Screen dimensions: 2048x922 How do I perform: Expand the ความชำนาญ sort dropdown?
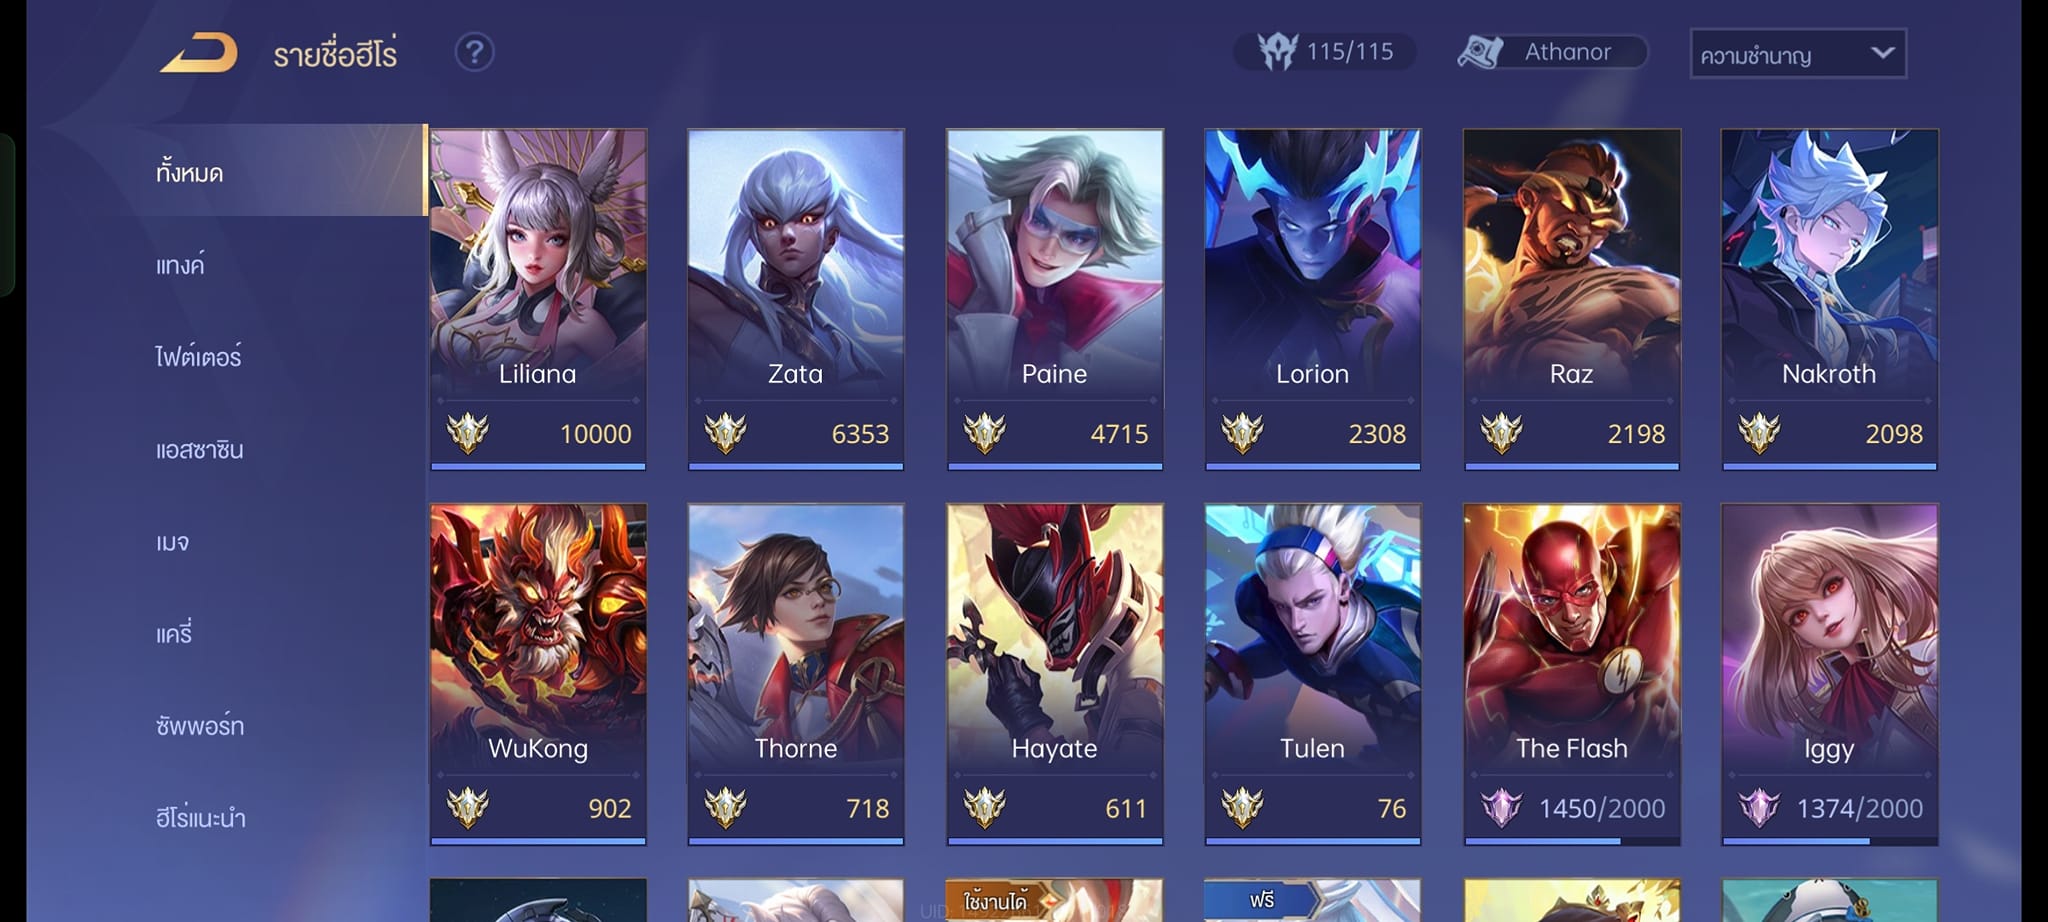[1797, 54]
